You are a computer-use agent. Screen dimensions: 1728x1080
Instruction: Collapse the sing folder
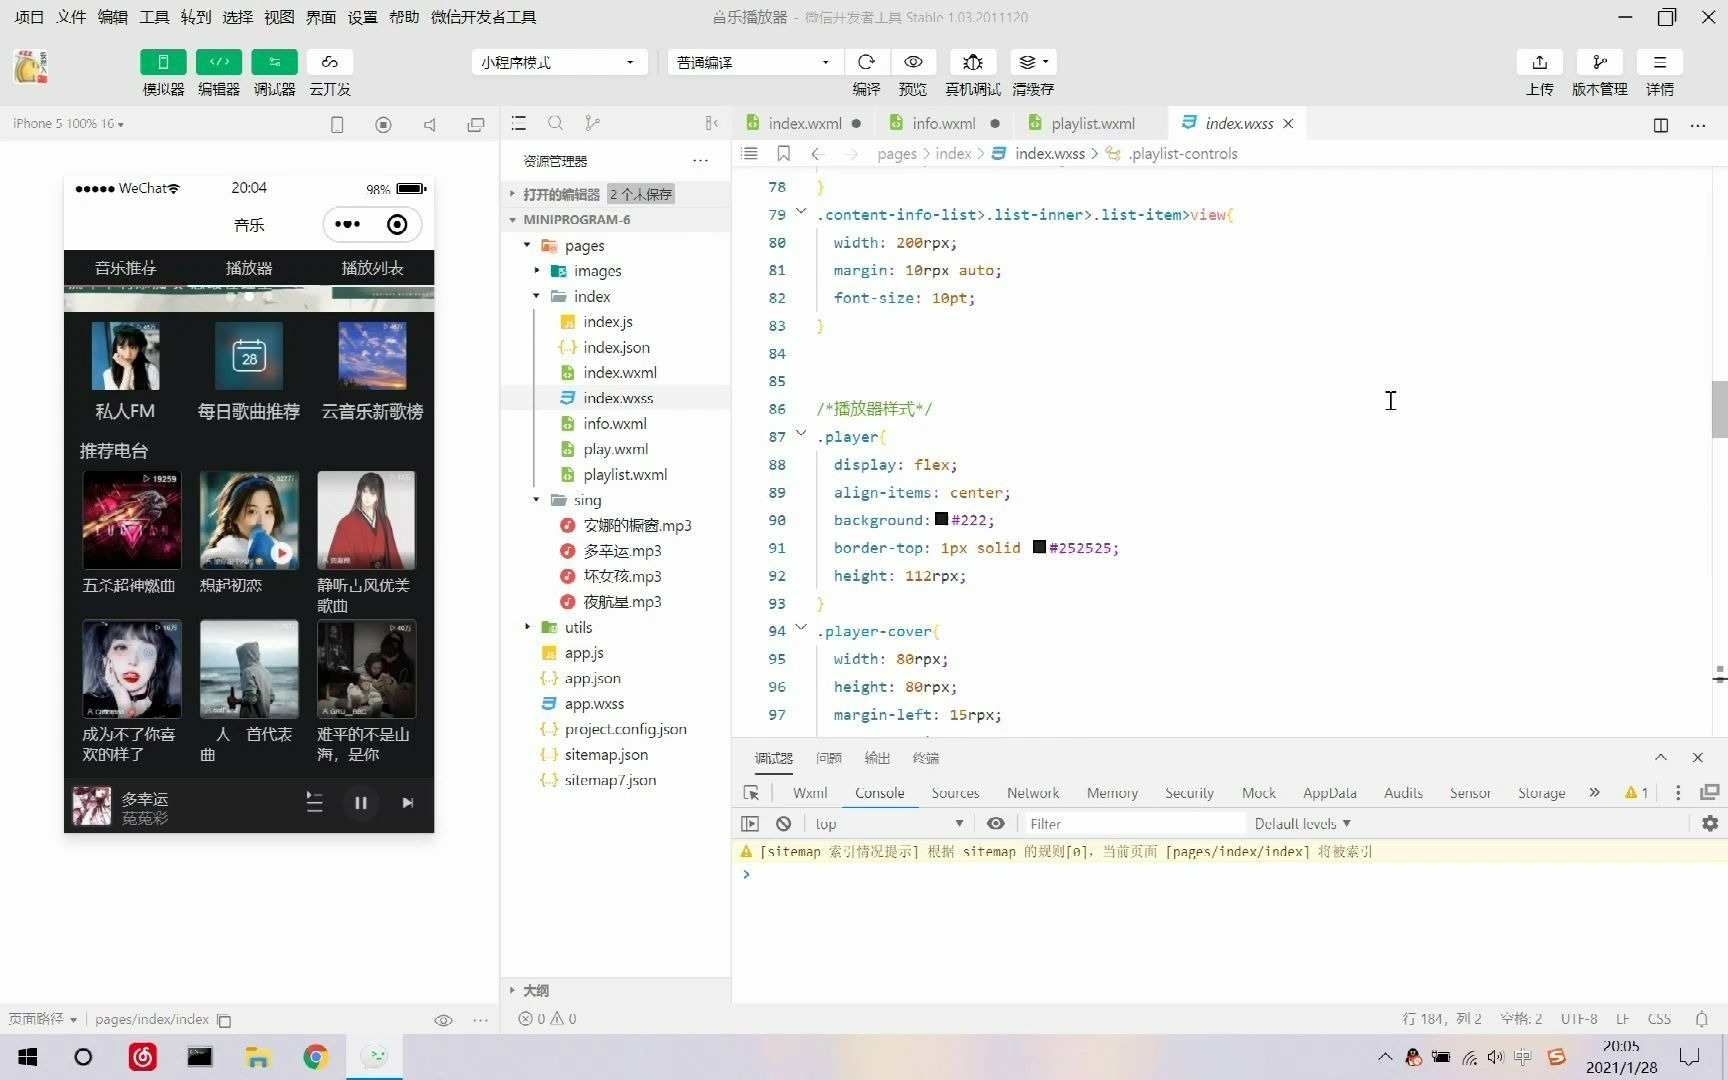[537, 500]
